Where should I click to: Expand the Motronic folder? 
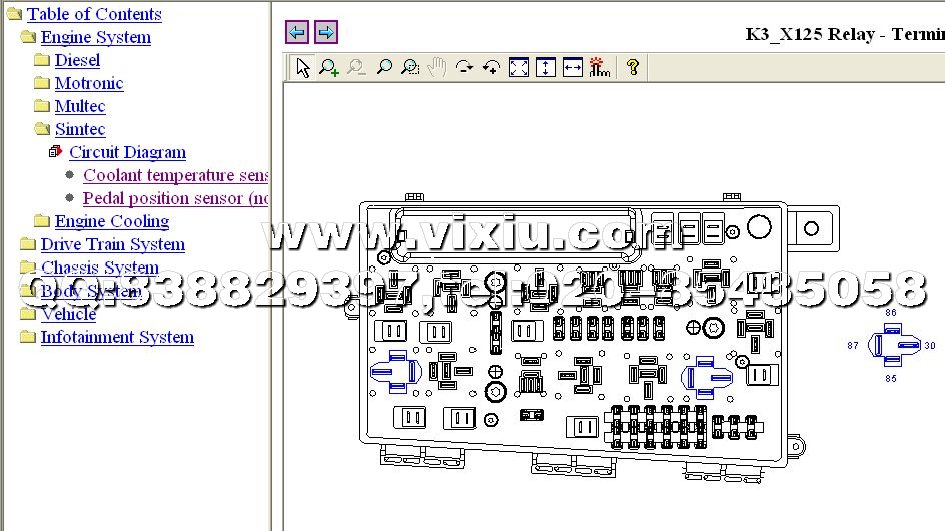coord(88,83)
